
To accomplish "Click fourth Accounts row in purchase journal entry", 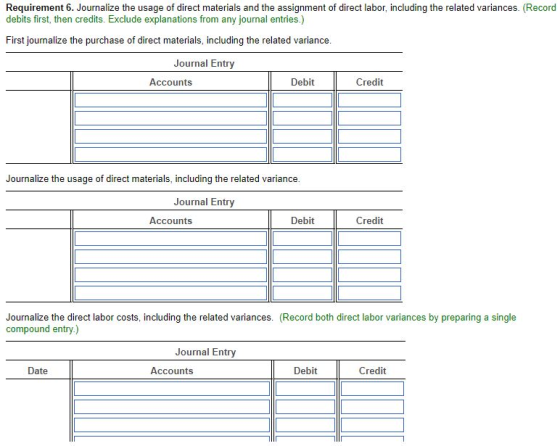I will pos(171,154).
